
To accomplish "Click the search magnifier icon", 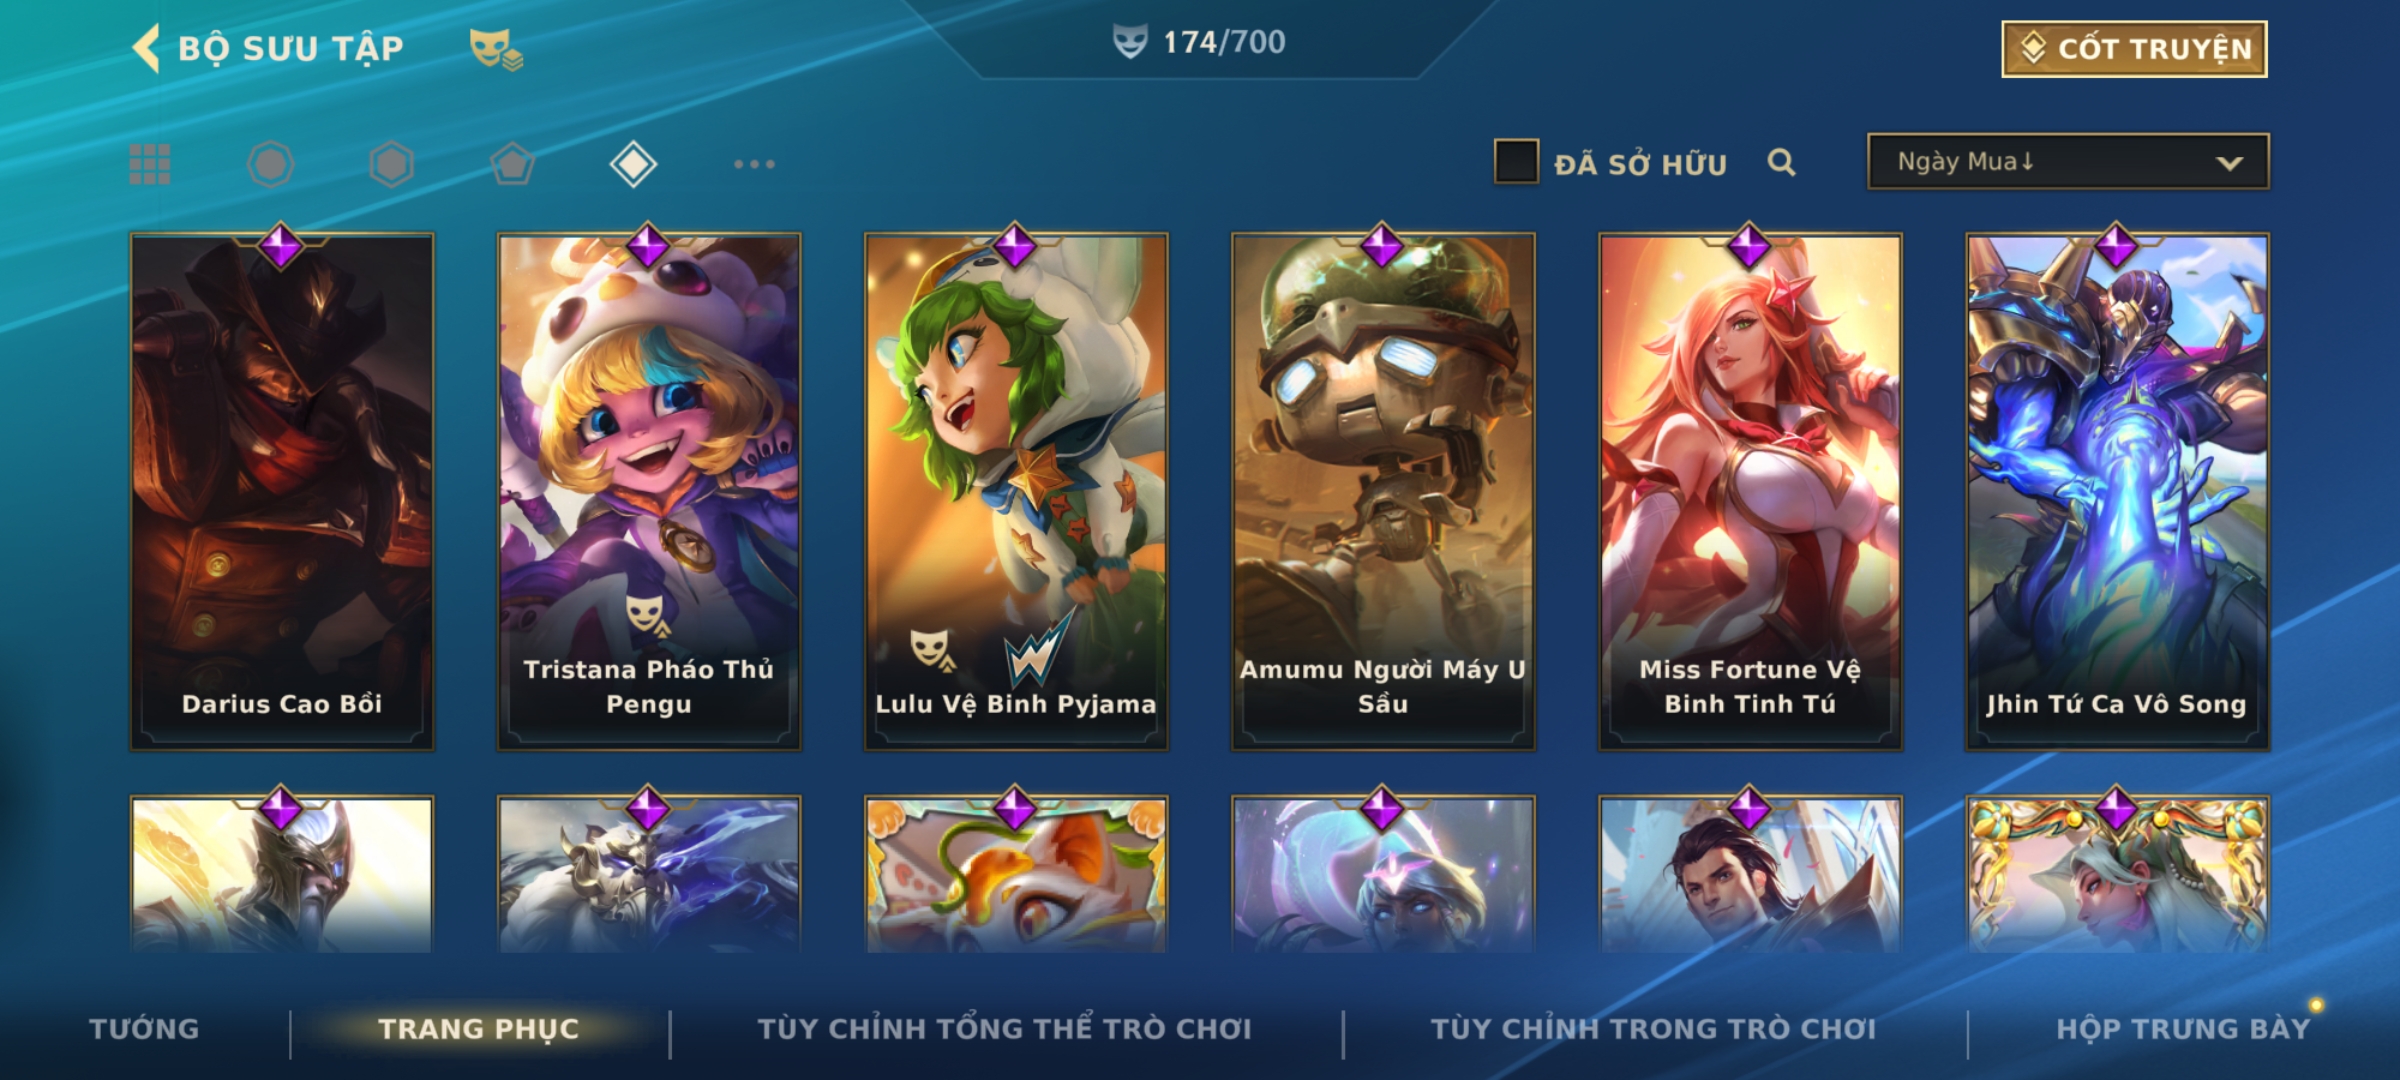I will 1781,162.
